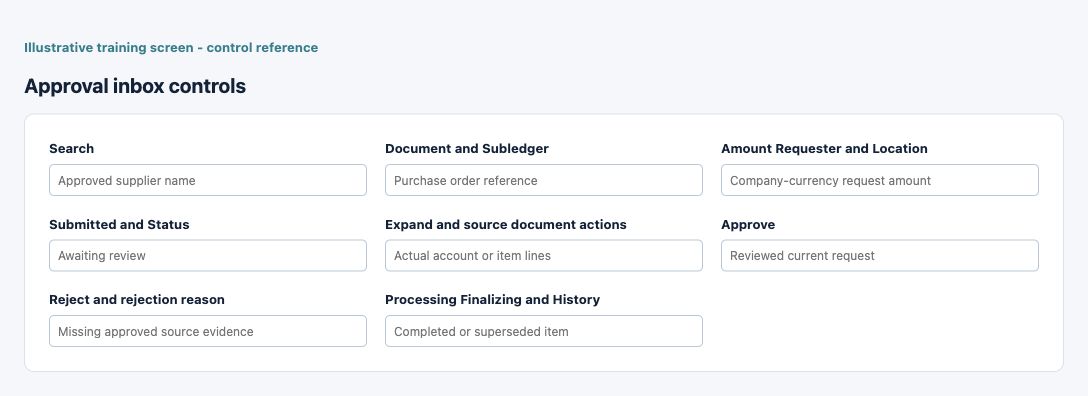The width and height of the screenshot is (1088, 396).
Task: Click the 'Reject and rejection reason' label
Action: coord(137,300)
